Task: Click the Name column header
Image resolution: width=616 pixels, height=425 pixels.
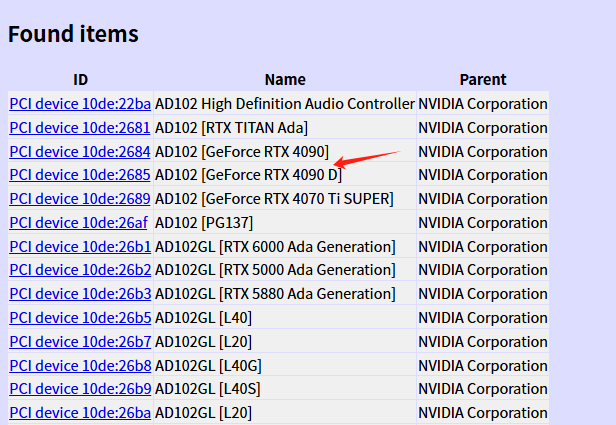Action: (285, 80)
